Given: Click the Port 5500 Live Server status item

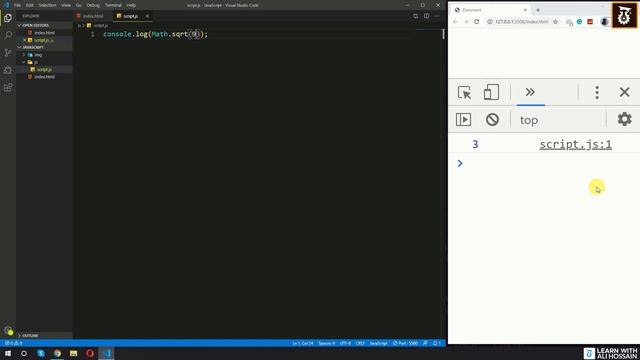Looking at the screenshot, I should [x=405, y=343].
